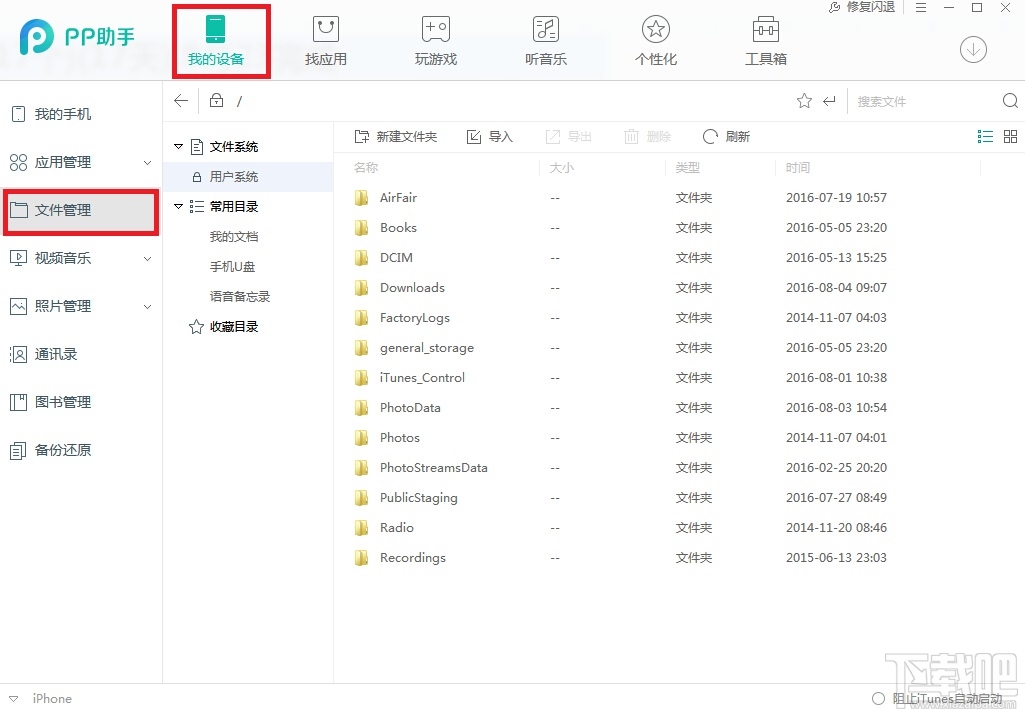Click the 导入 import icon
Image resolution: width=1025 pixels, height=714 pixels.
475,136
